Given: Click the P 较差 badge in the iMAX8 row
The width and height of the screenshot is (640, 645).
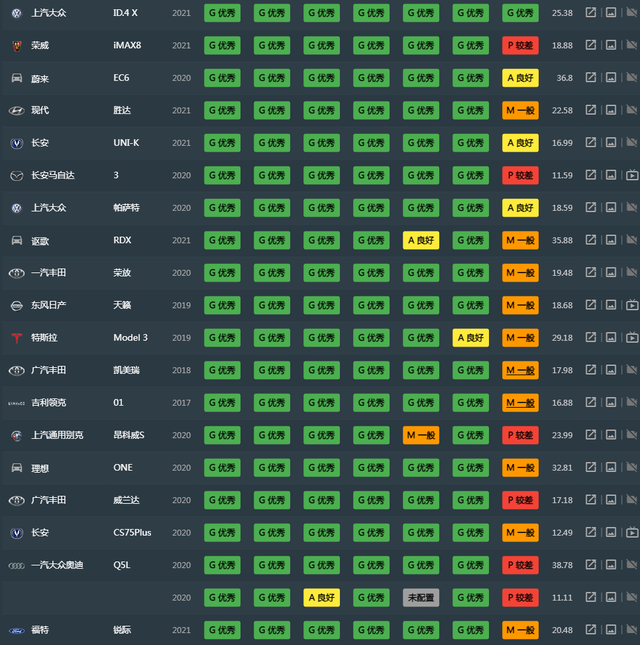Looking at the screenshot, I should (x=520, y=45).
